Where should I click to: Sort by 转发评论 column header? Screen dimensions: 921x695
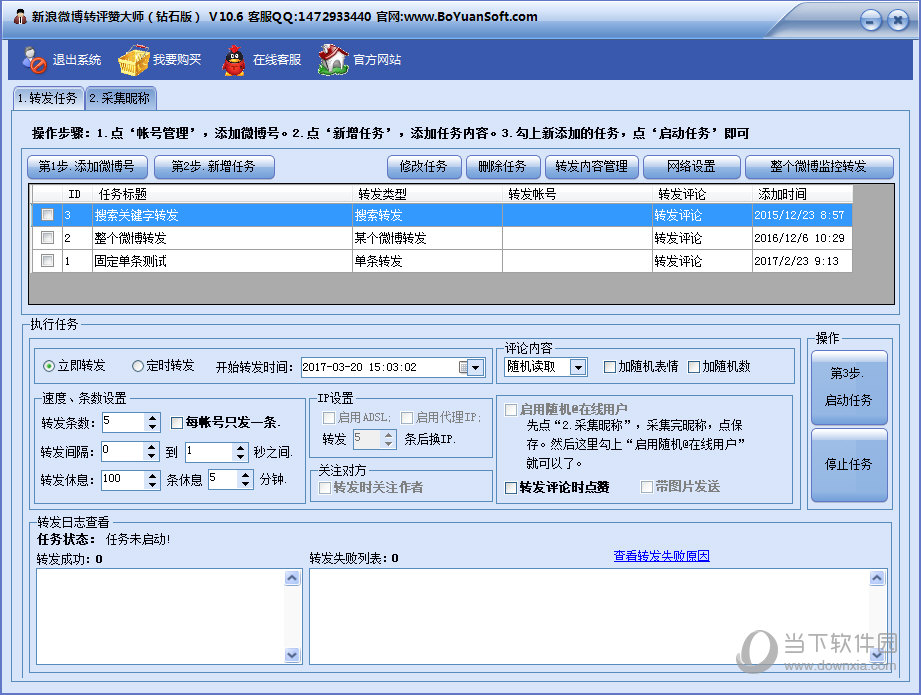[702, 194]
